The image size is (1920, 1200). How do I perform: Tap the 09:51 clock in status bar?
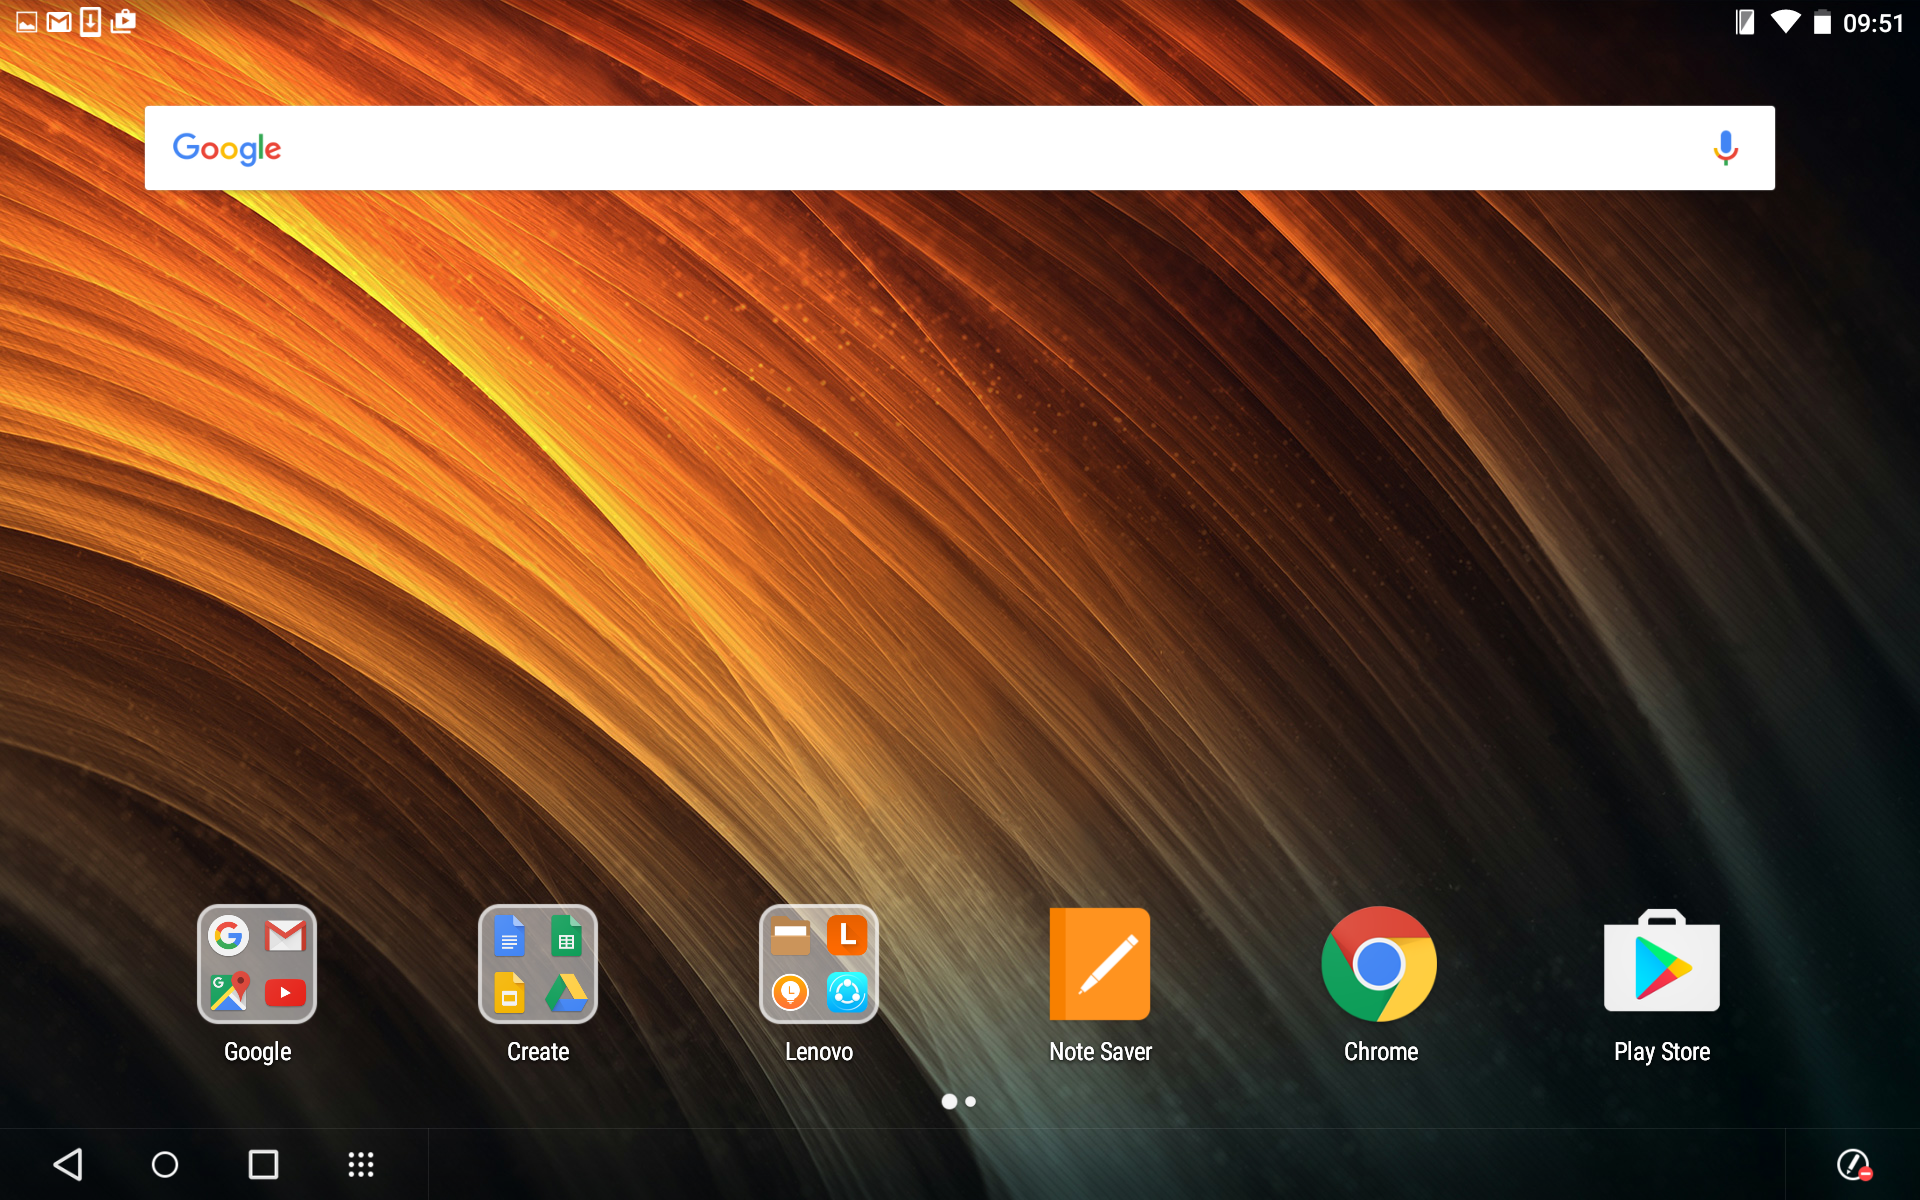[1873, 23]
